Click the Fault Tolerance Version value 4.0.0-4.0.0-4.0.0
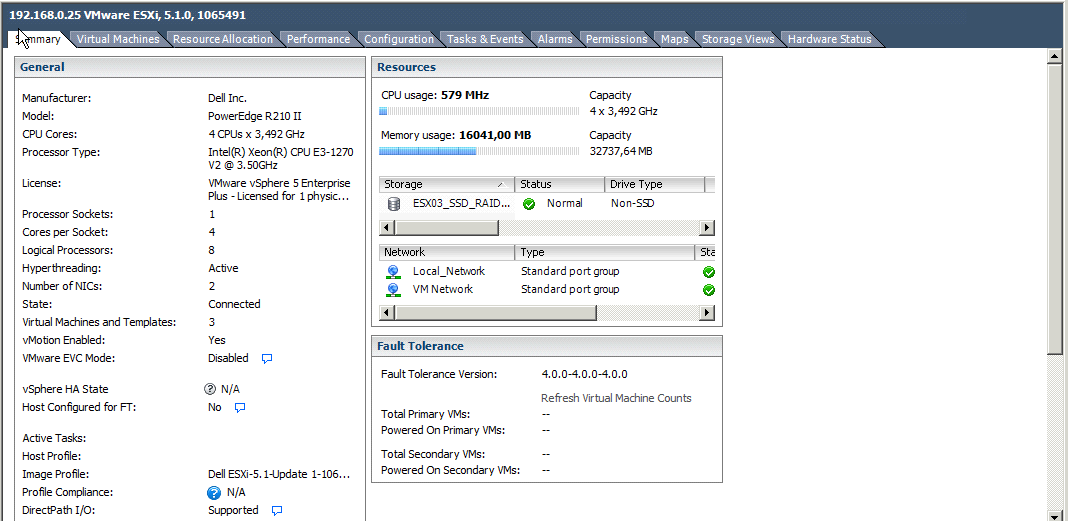The height and width of the screenshot is (521, 1068). click(x=584, y=375)
